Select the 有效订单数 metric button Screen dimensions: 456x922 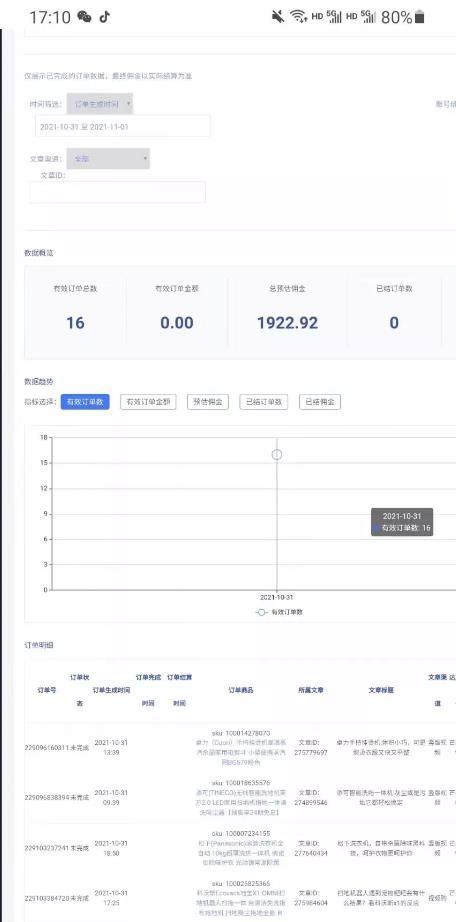tap(85, 402)
